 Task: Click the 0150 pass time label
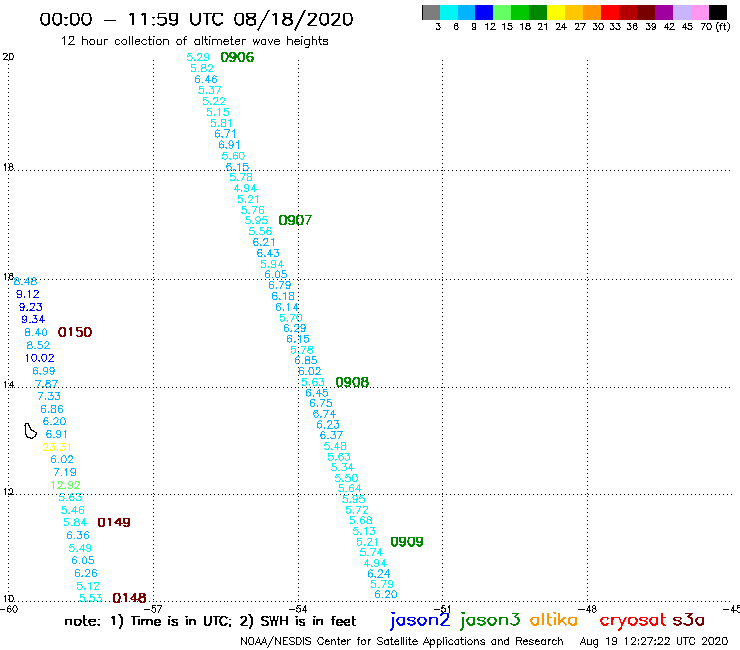[x=75, y=332]
